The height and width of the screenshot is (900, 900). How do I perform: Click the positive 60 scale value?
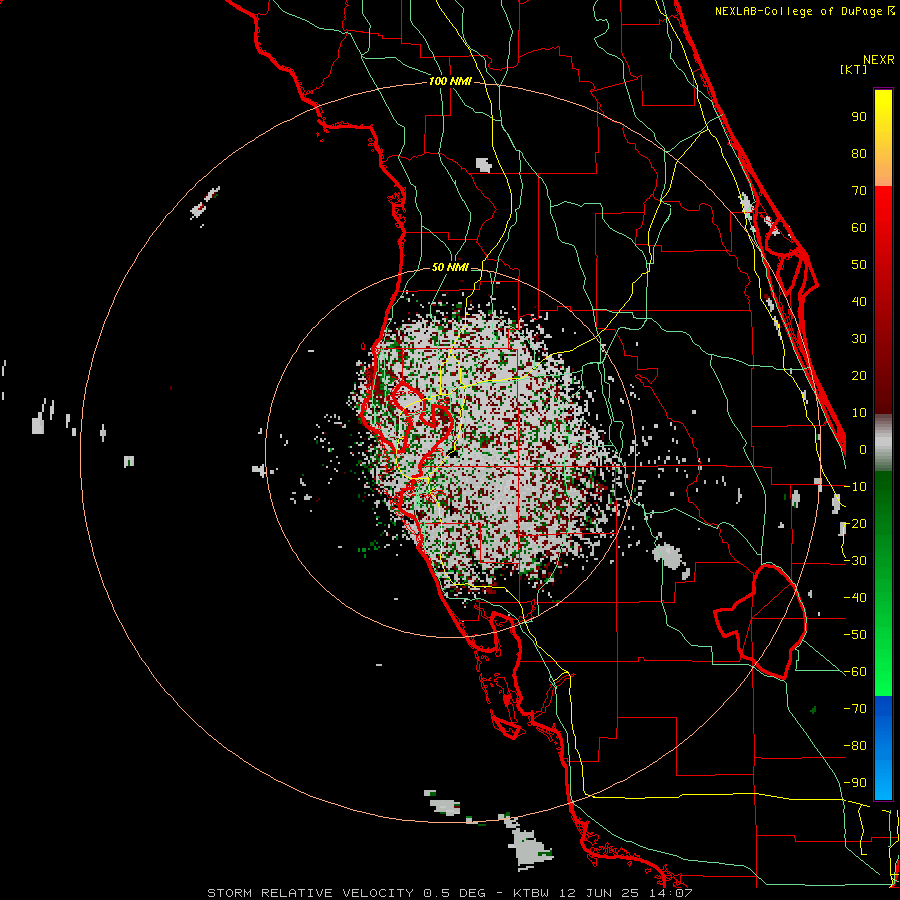(x=859, y=227)
